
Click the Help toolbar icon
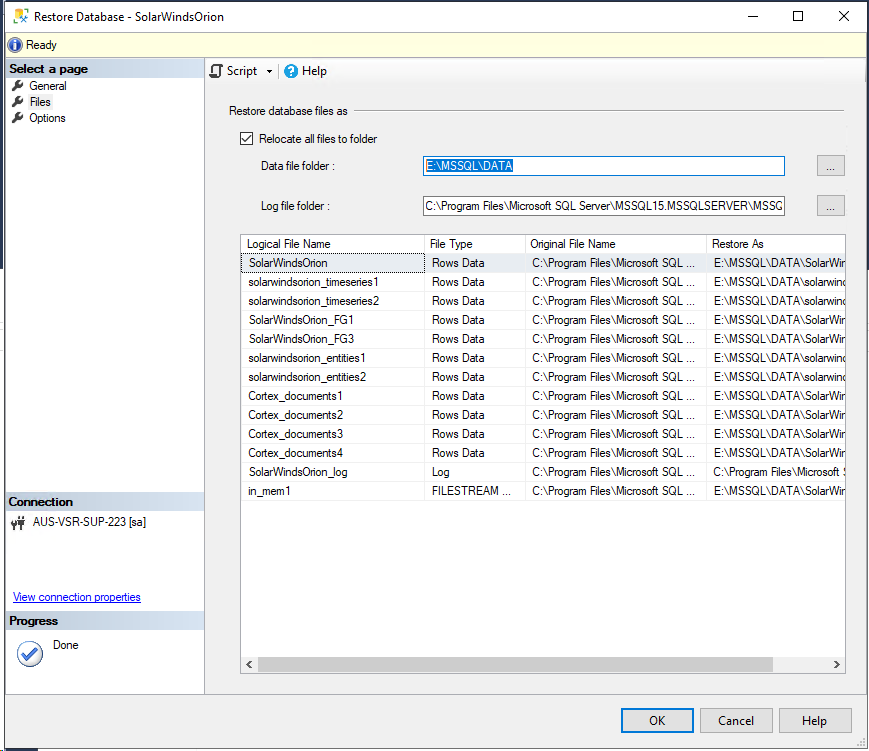[x=290, y=71]
